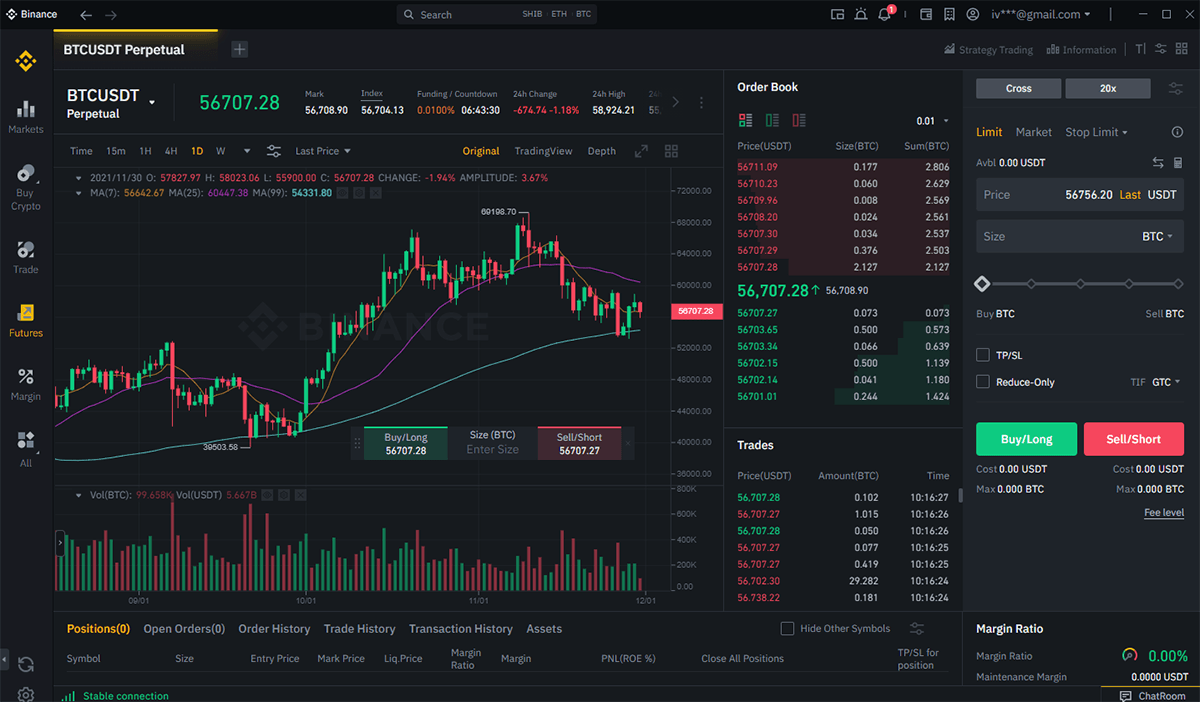This screenshot has width=1200, height=702.
Task: Click the refresh icon at sidebar bottom
Action: 26,664
